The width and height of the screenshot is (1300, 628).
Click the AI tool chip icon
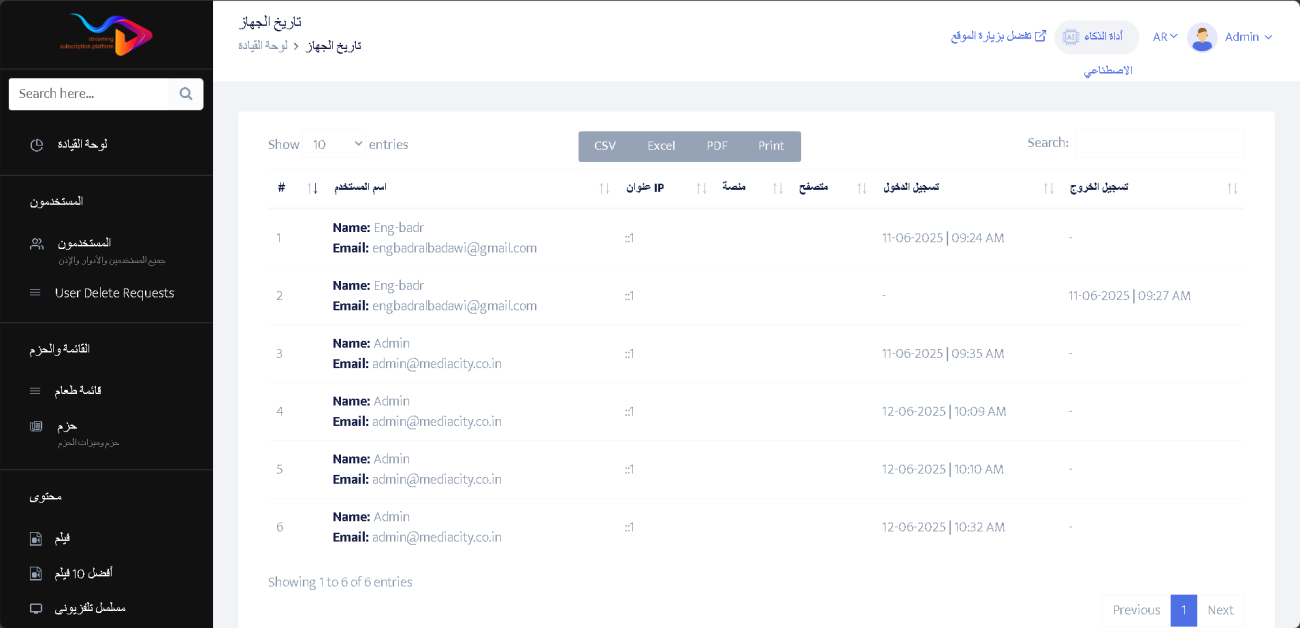coord(1070,37)
